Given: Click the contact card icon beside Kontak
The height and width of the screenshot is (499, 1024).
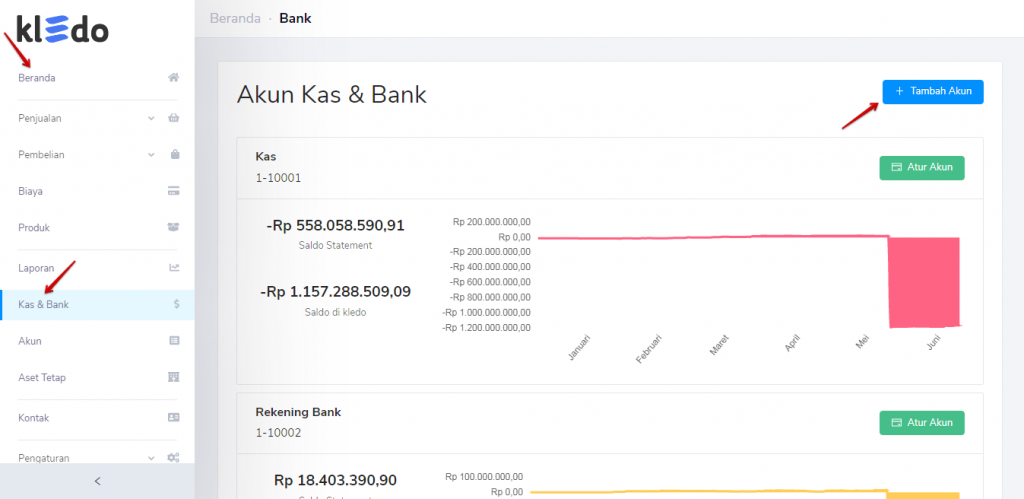Looking at the screenshot, I should 173,417.
